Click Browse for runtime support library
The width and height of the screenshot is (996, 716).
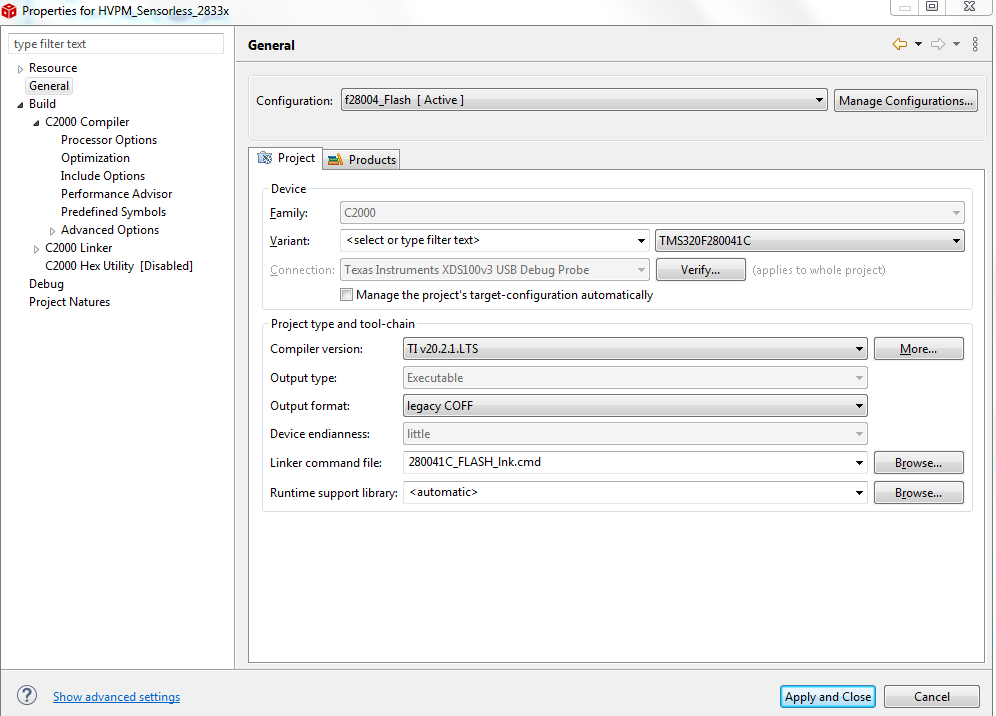[919, 492]
